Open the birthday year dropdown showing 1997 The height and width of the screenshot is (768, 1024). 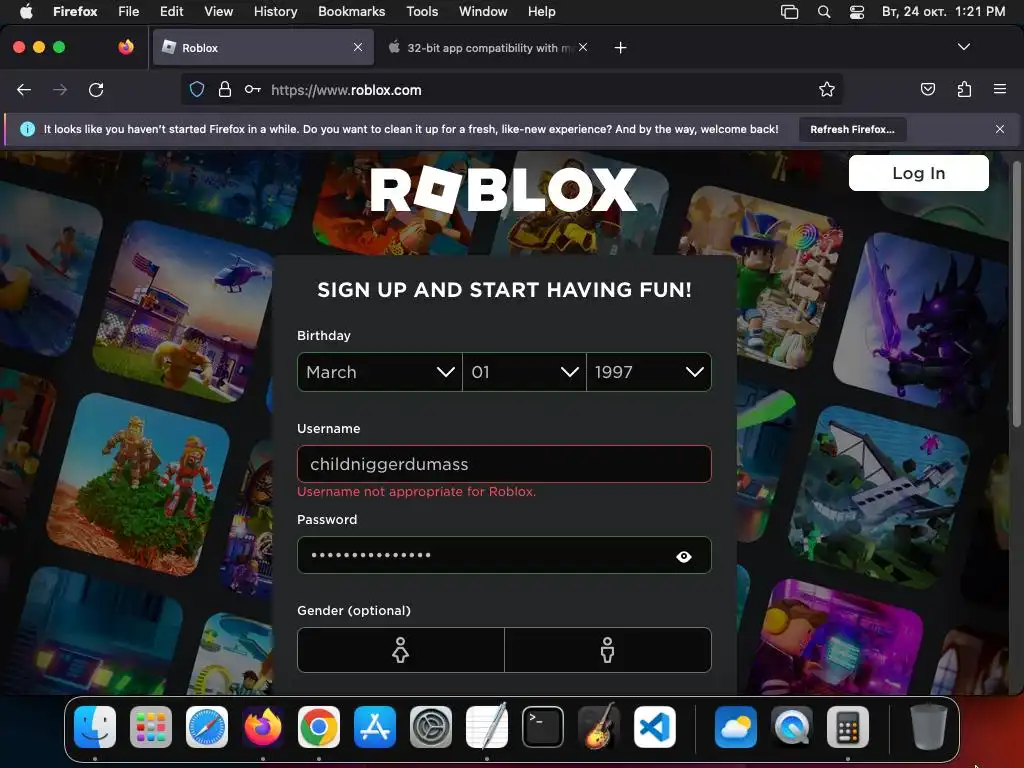[x=649, y=372]
